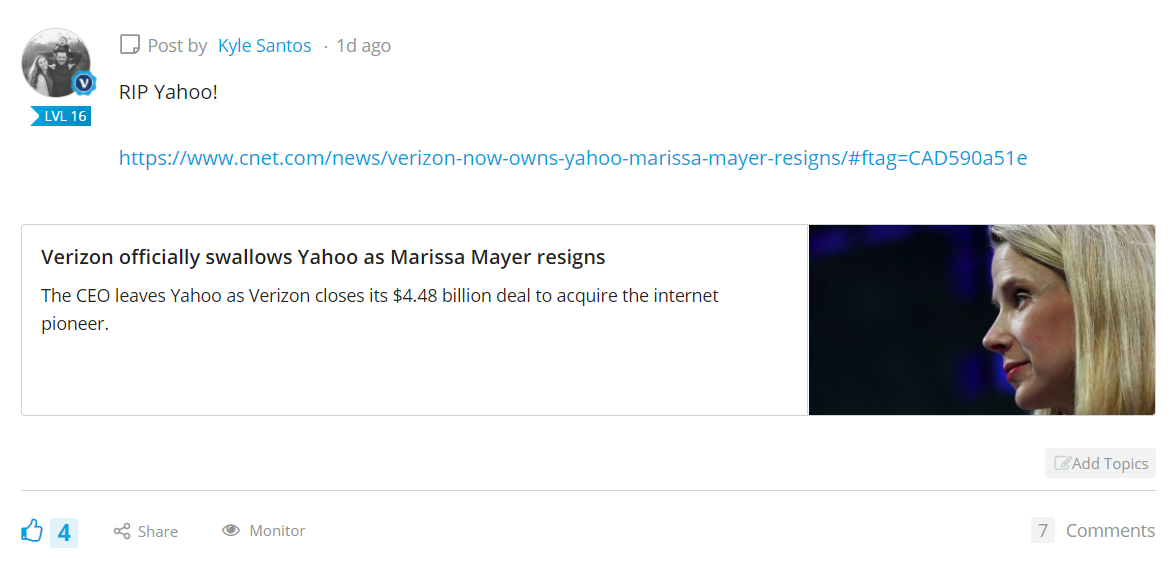Click the thumbs-up like icon
This screenshot has height=567, width=1176.
[32, 531]
